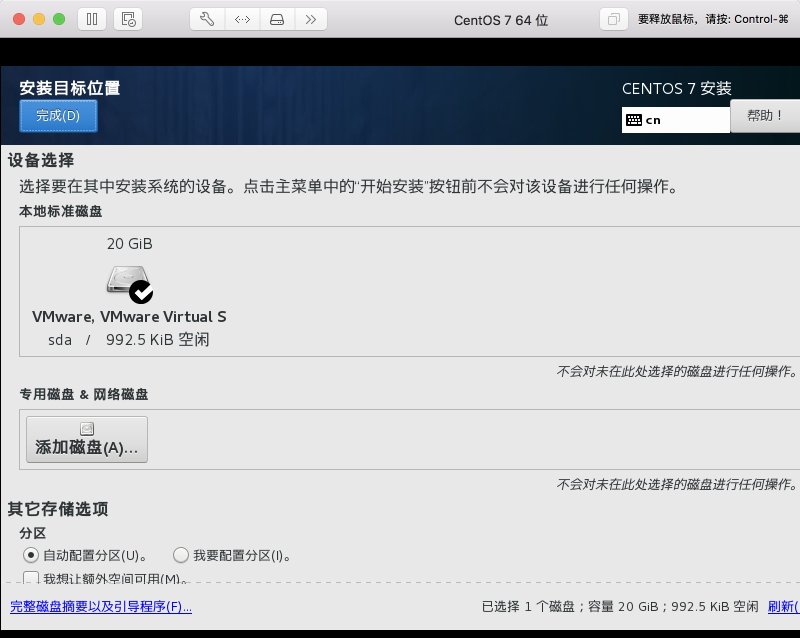
Task: Click the 刷新 refresh link
Action: 784,606
